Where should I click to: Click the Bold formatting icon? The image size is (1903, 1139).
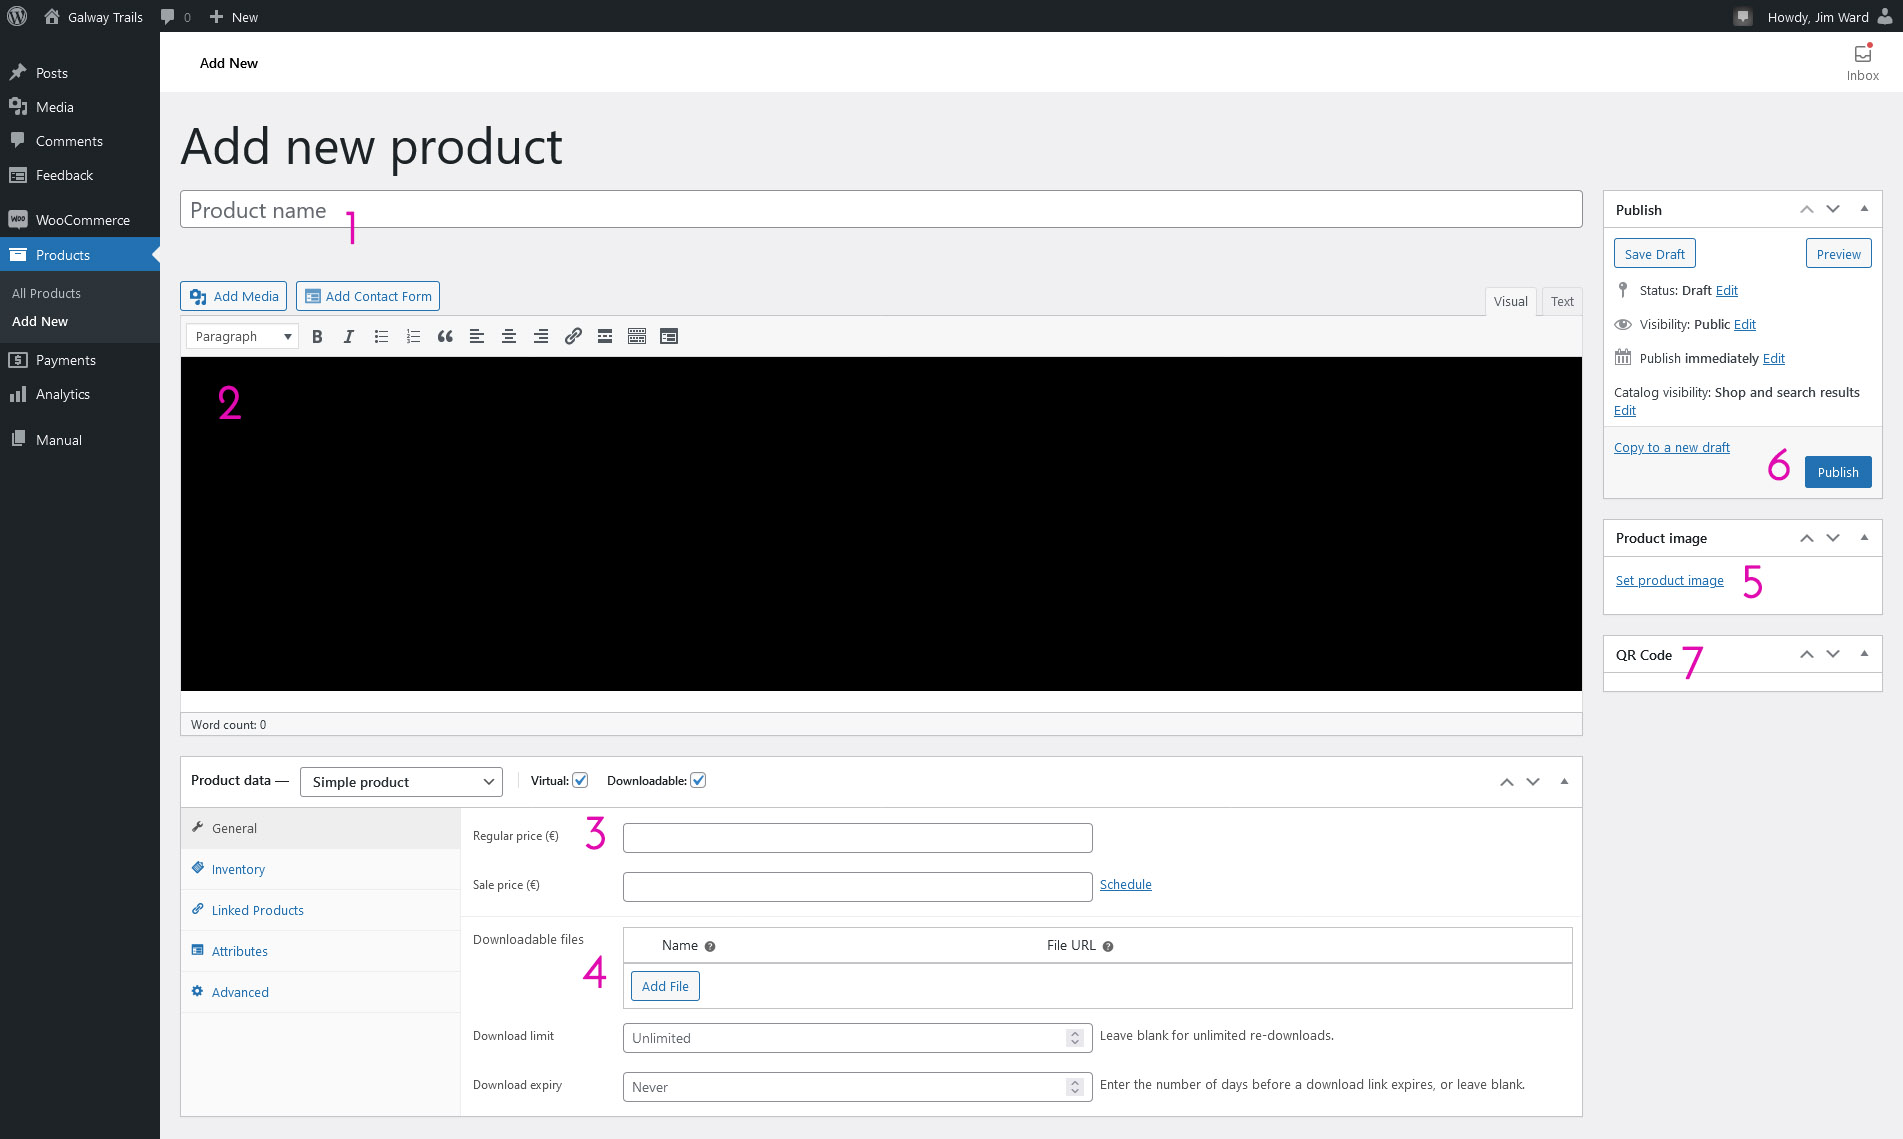pyautogui.click(x=317, y=337)
